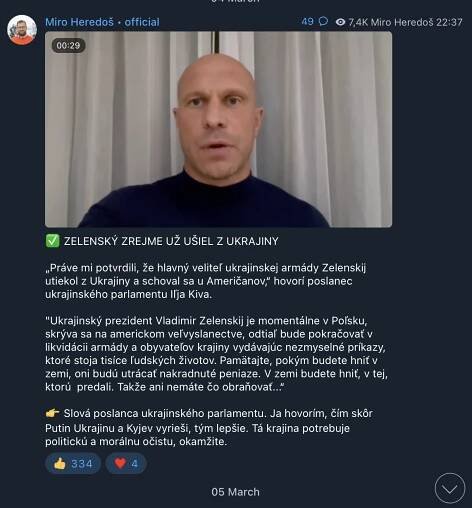This screenshot has height=508, width=472.
Task: Click the paragraph starting 'Ukrajinský prezident Vladimir'
Action: coord(216,354)
